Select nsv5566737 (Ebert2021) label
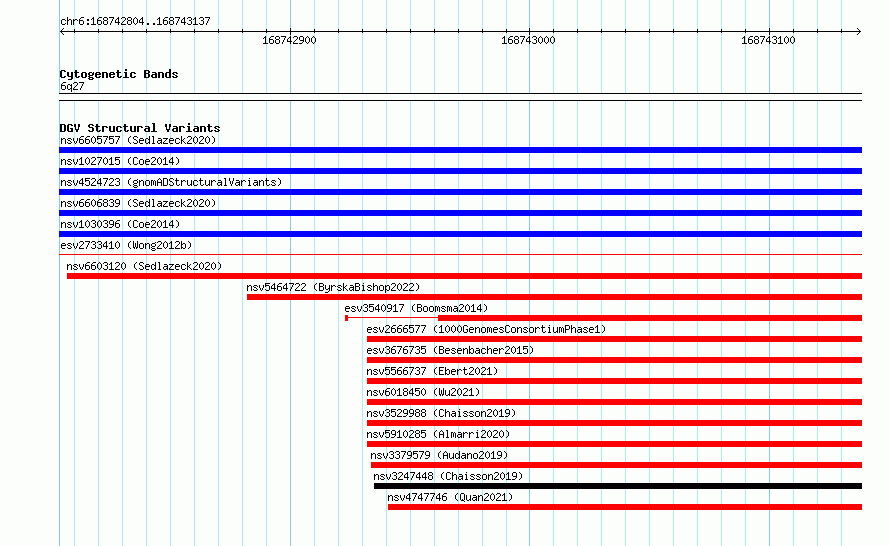Screen dimensions: 890x546 [x=432, y=371]
